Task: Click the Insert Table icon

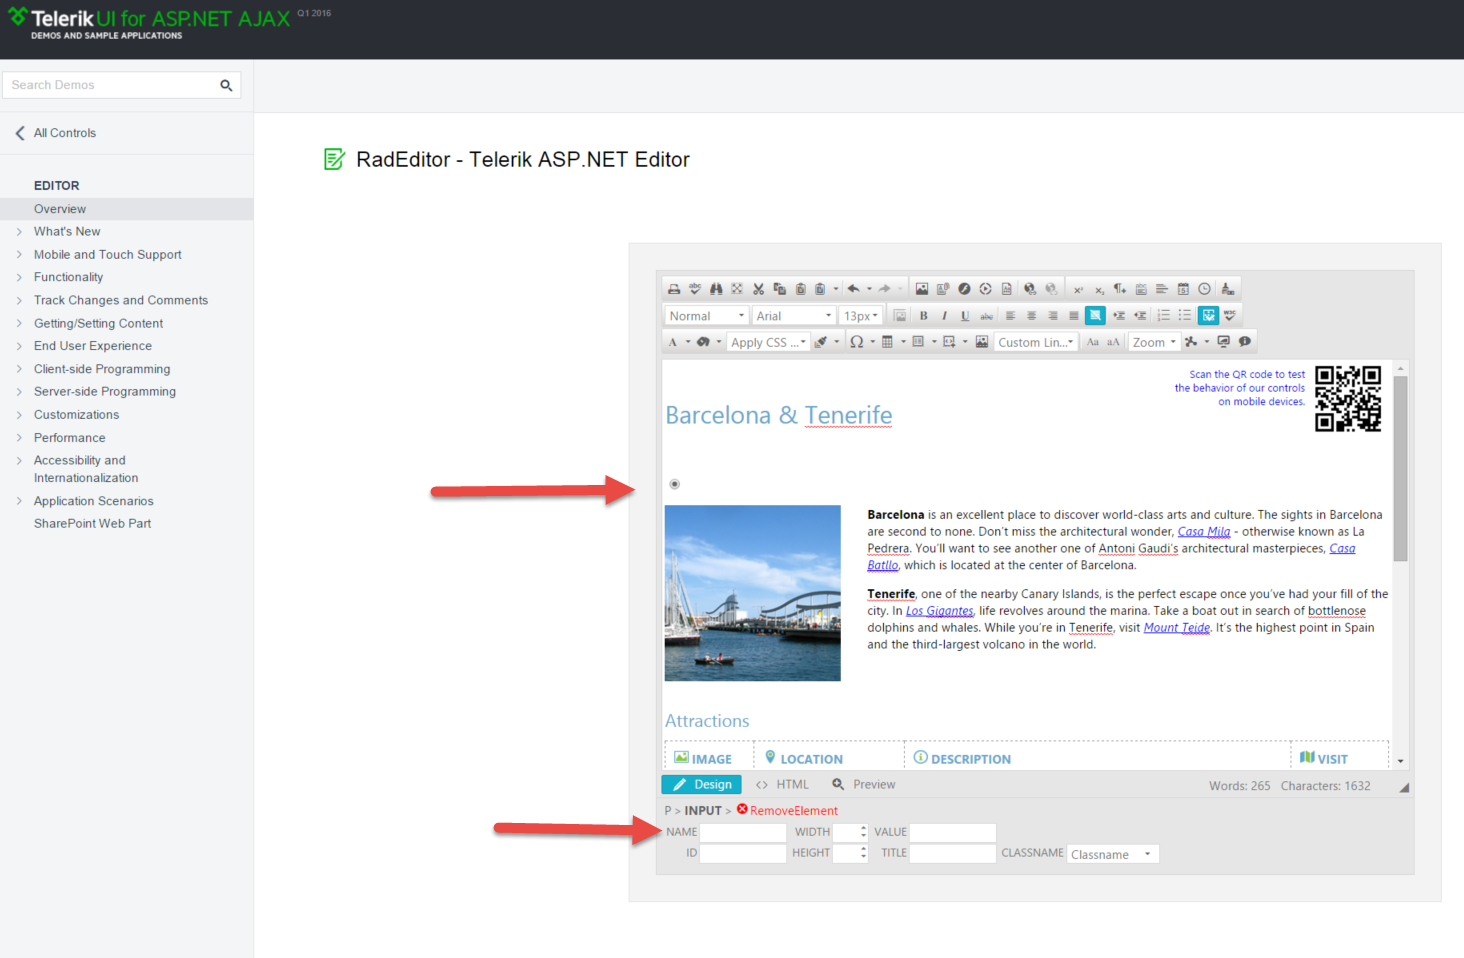Action: (x=887, y=342)
